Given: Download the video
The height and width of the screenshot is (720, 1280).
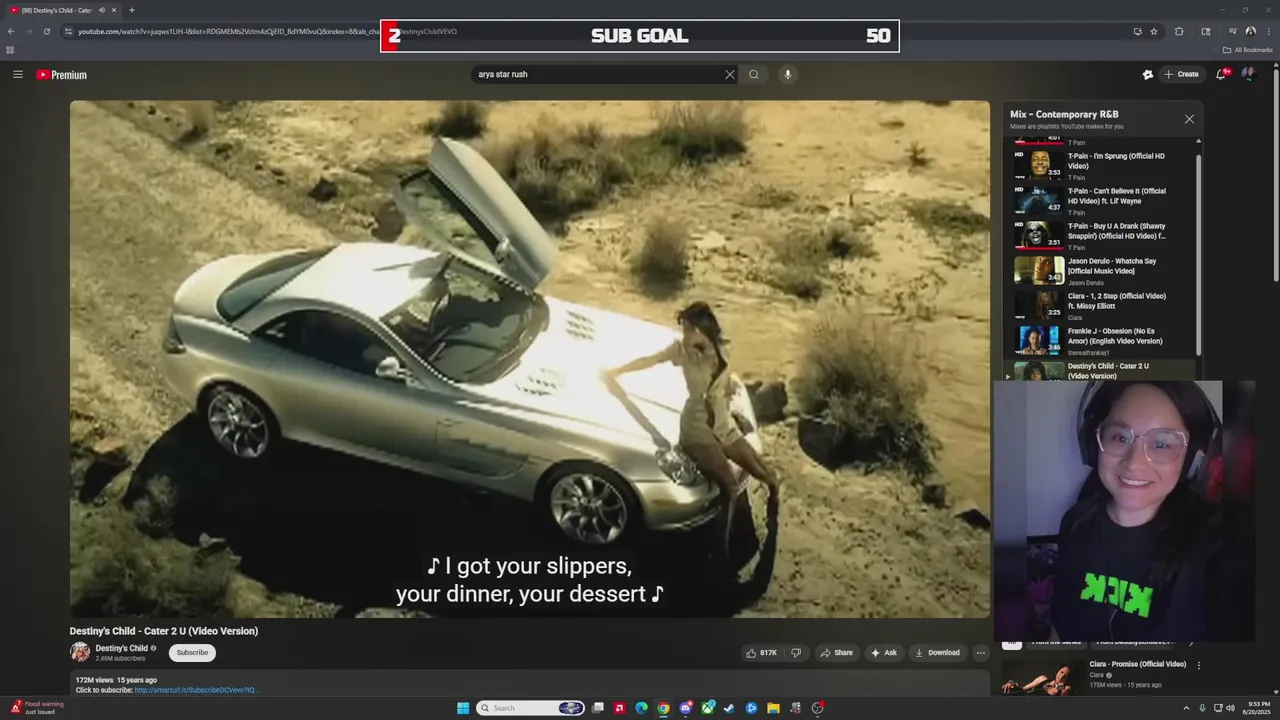Looking at the screenshot, I should click(937, 653).
